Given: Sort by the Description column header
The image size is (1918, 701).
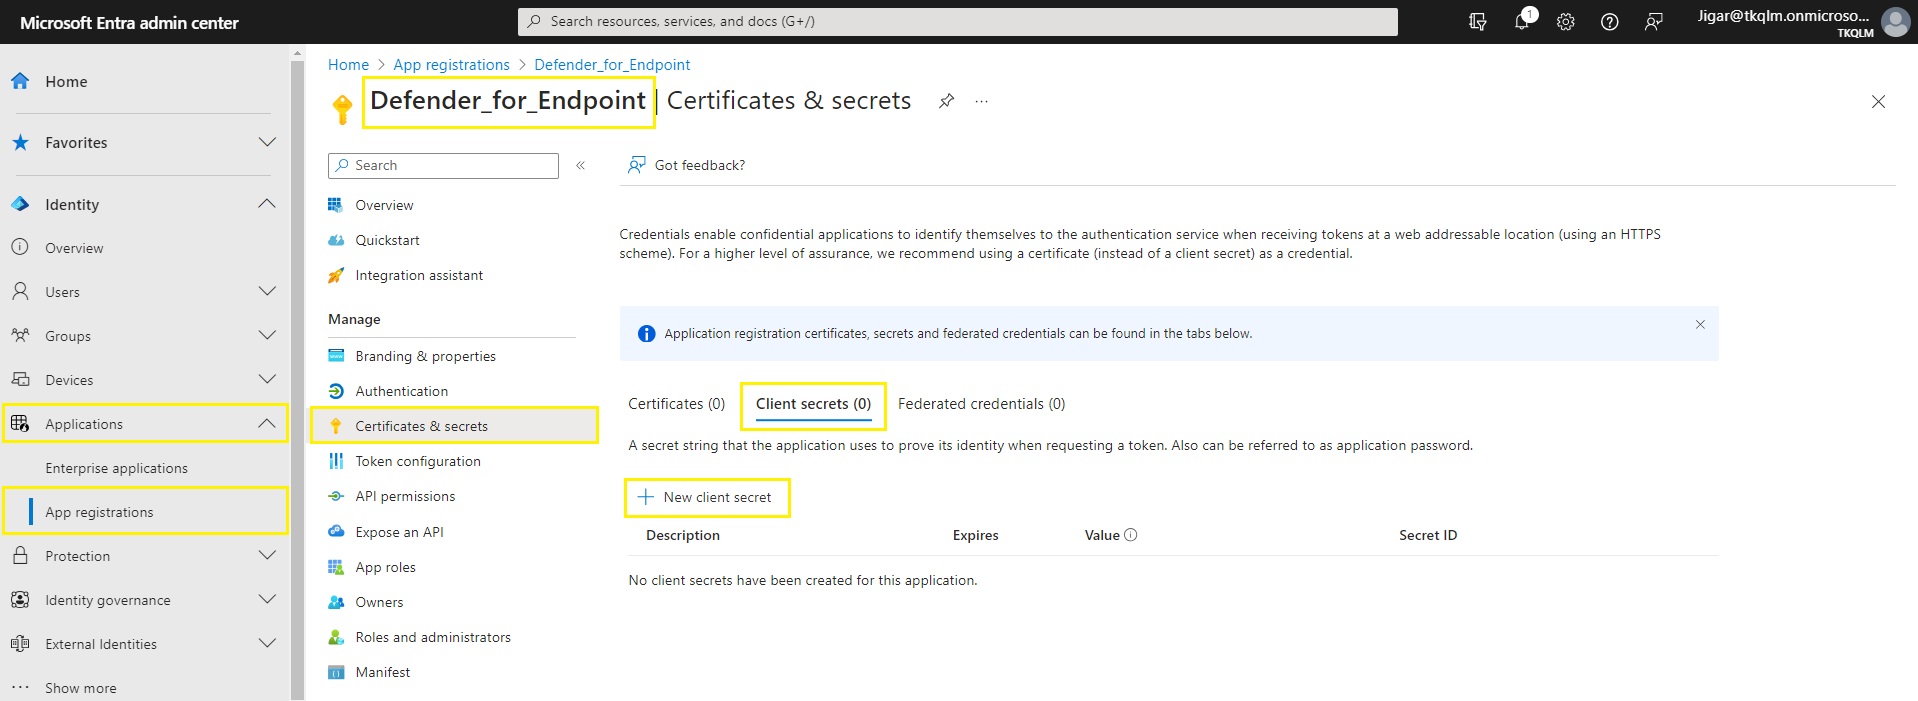Looking at the screenshot, I should (683, 535).
